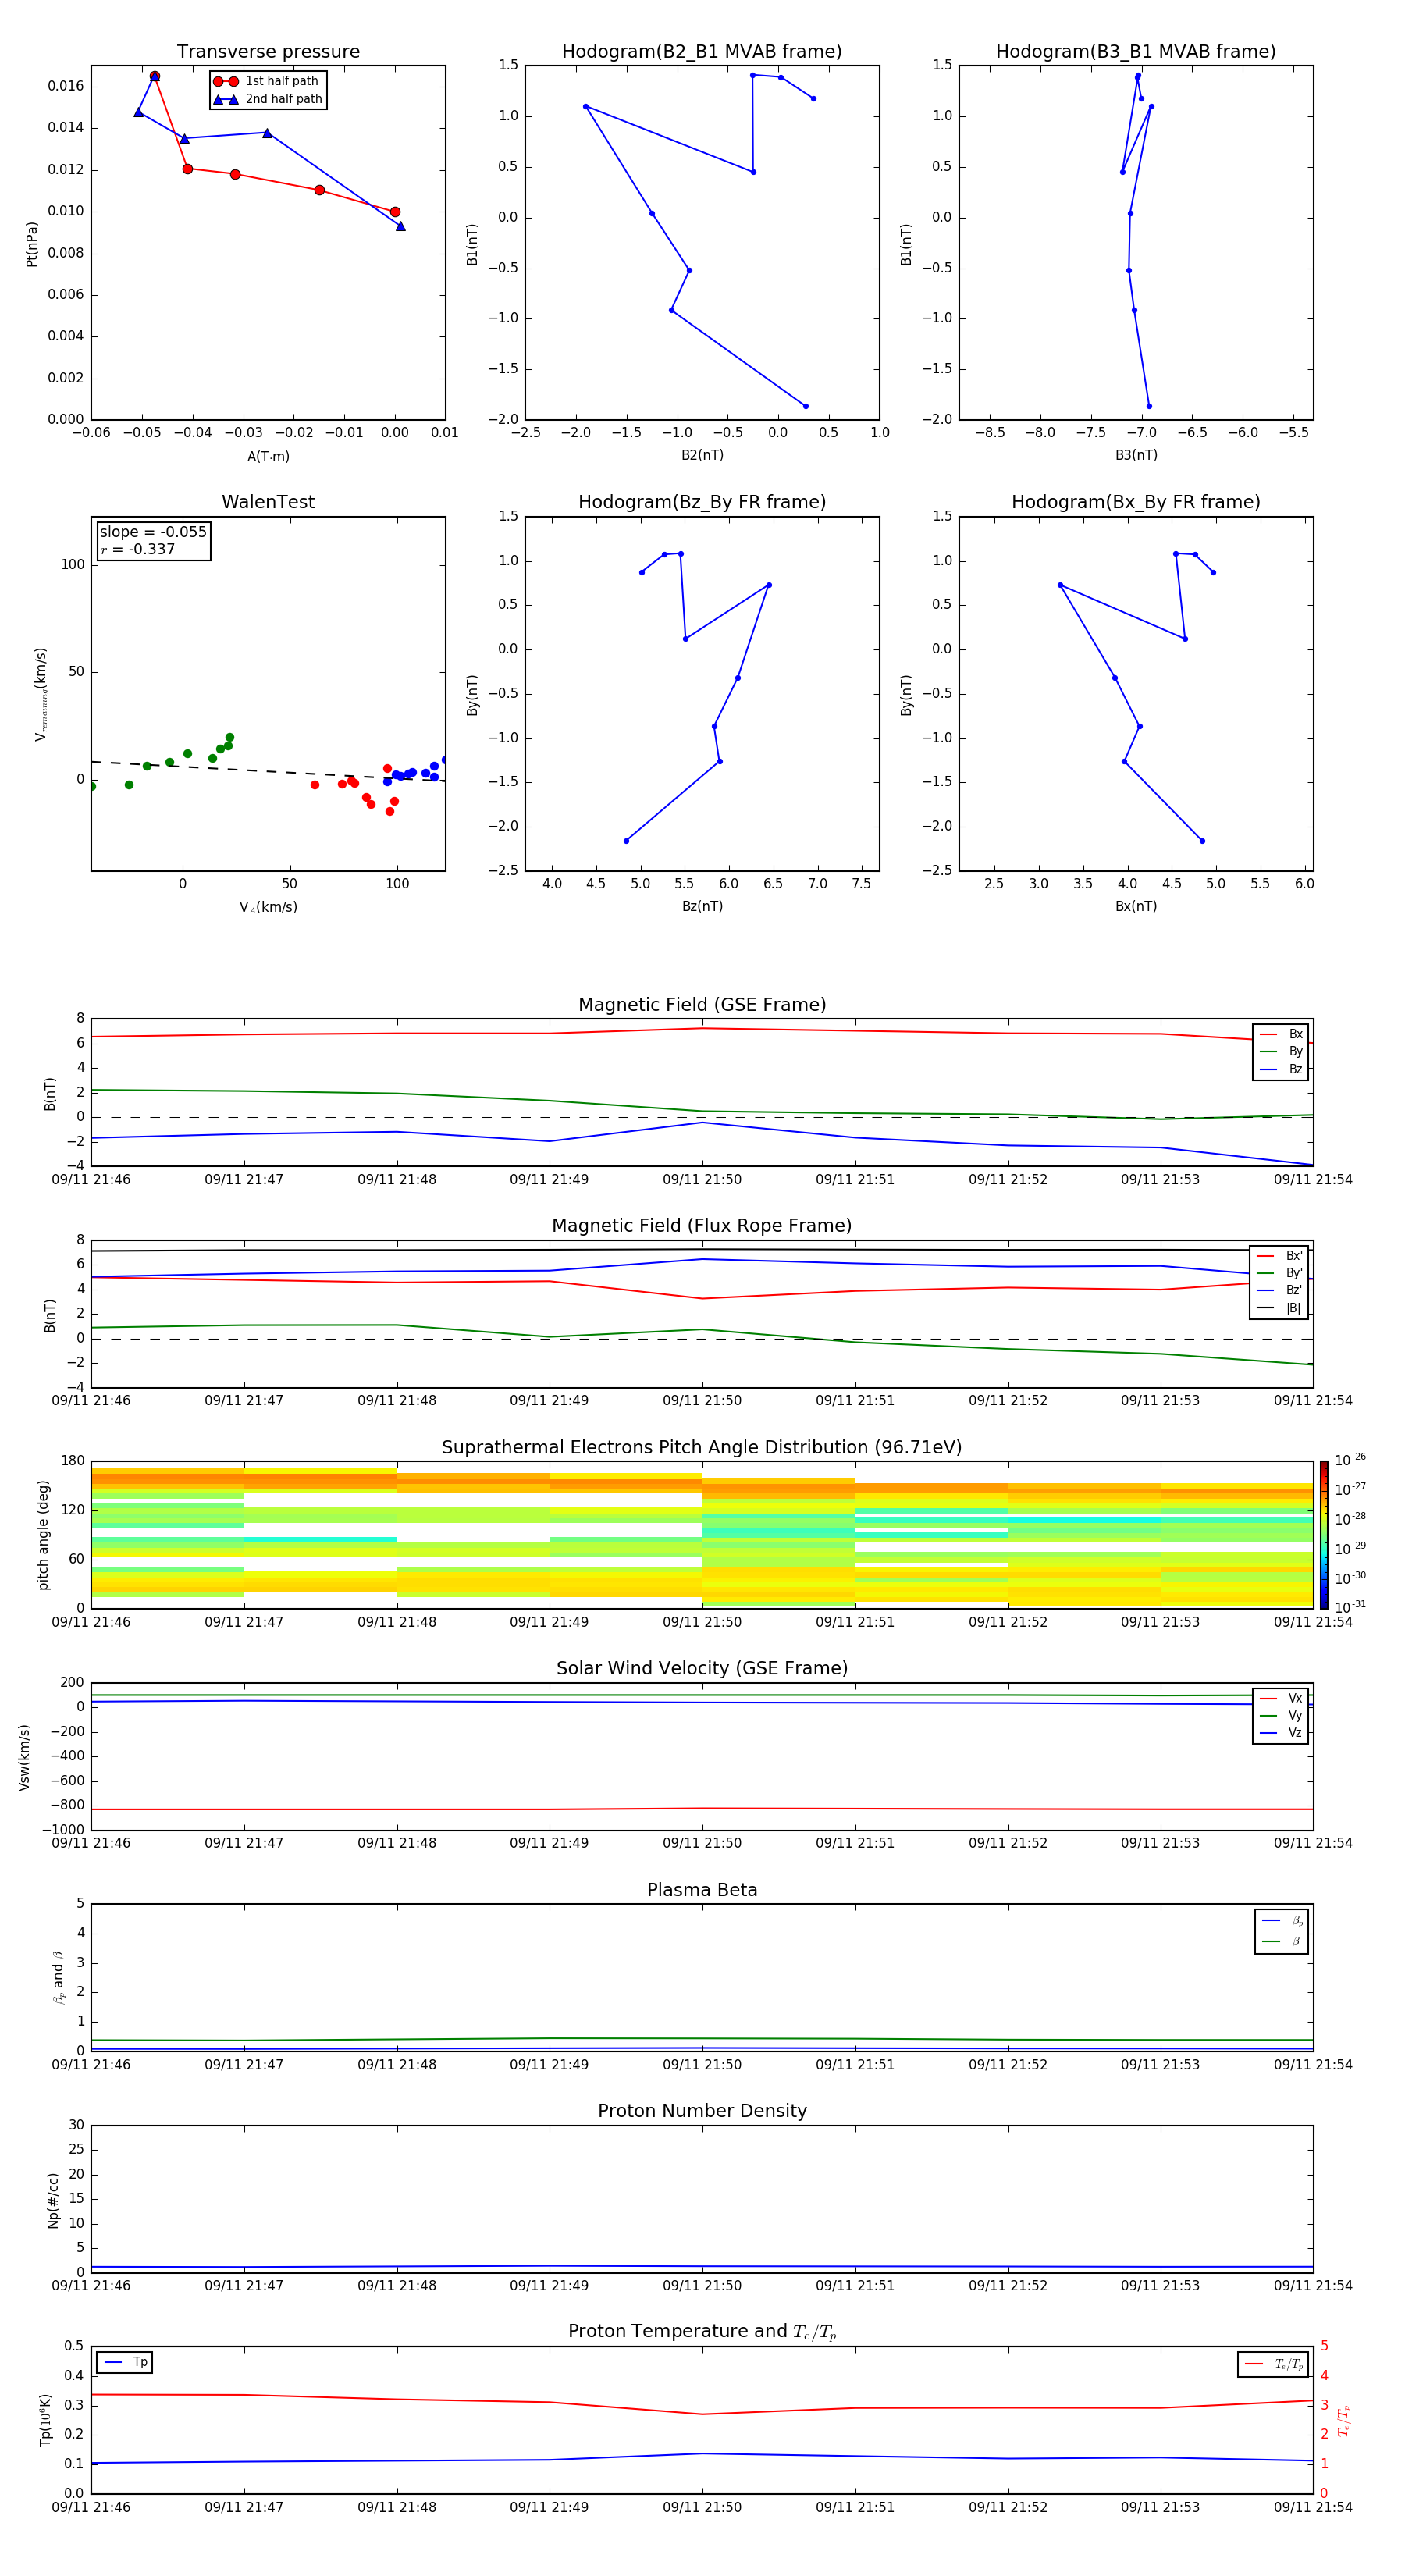
Task: Click the 'Hodogram(Bz_By FR frame)' title
Action: (702, 502)
